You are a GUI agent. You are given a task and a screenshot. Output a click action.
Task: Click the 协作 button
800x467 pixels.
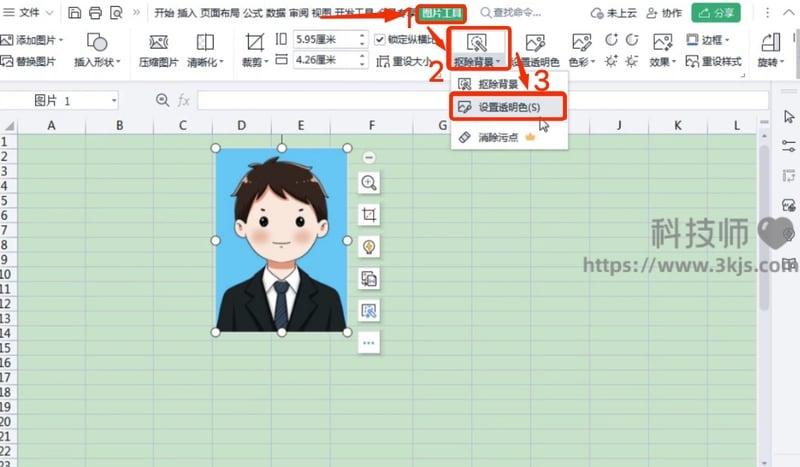pos(664,13)
